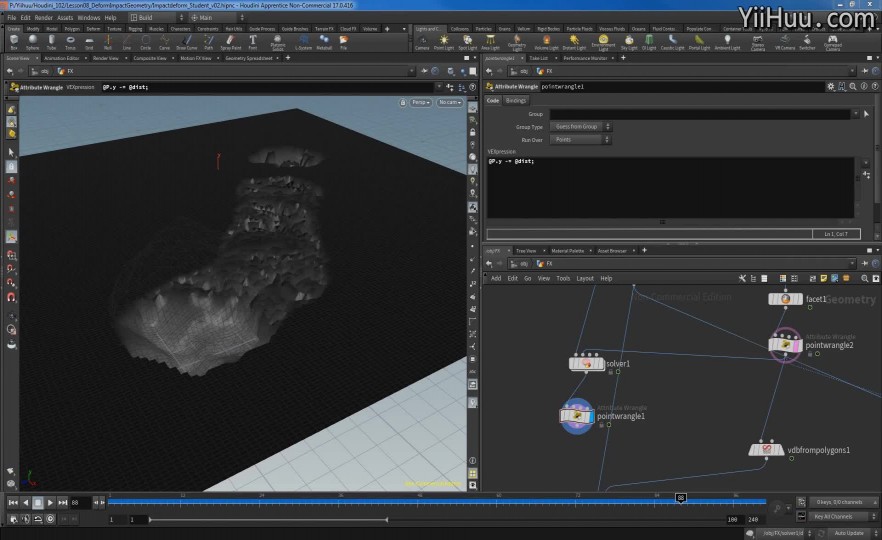Stop timeline playback

tap(38, 502)
